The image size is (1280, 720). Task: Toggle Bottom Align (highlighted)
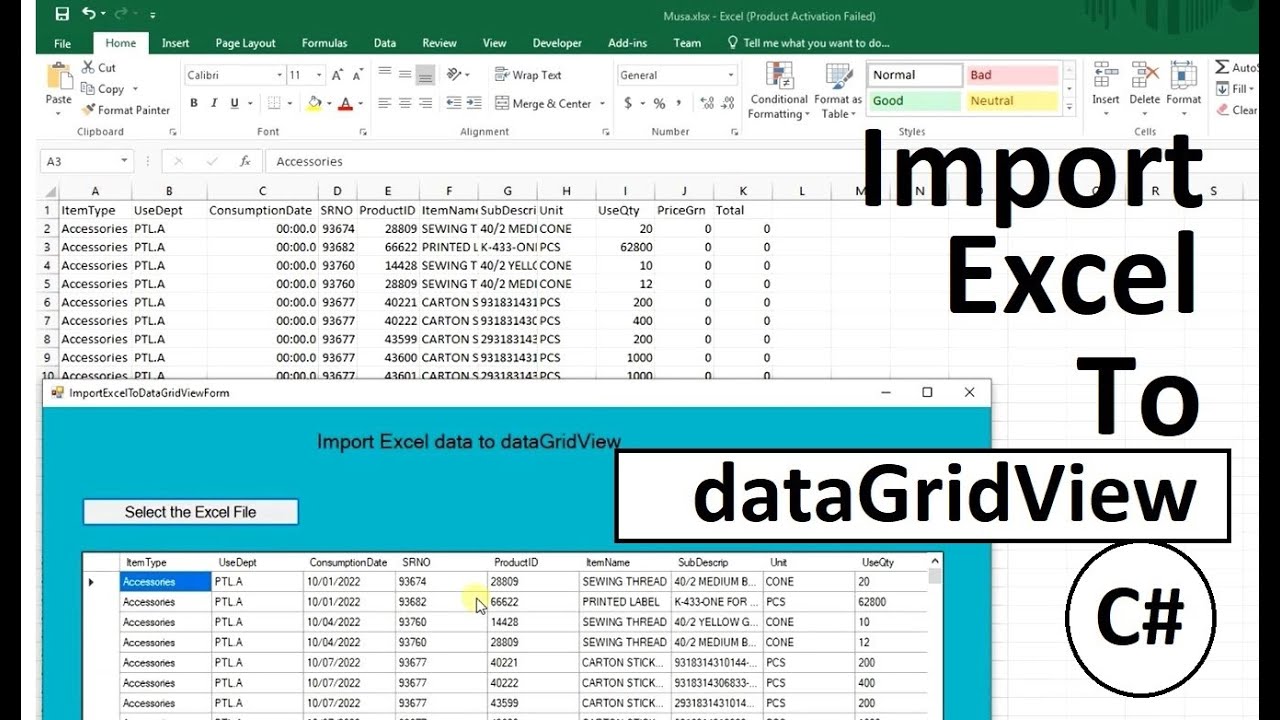click(426, 75)
